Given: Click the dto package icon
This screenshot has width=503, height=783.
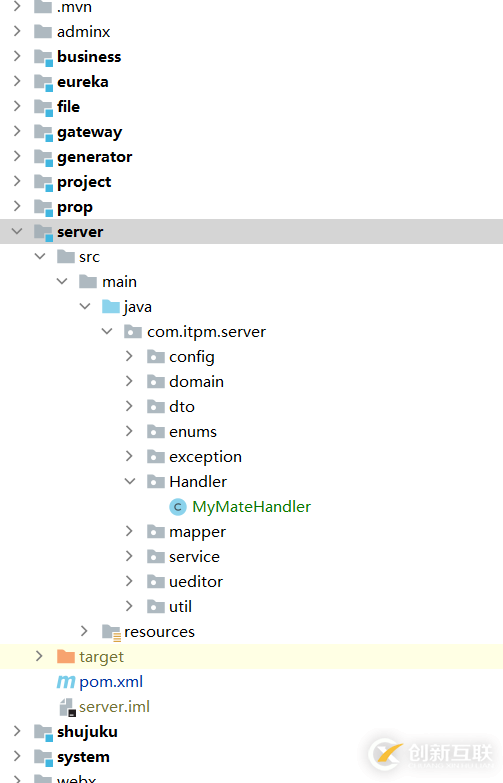Looking at the screenshot, I should 156,406.
